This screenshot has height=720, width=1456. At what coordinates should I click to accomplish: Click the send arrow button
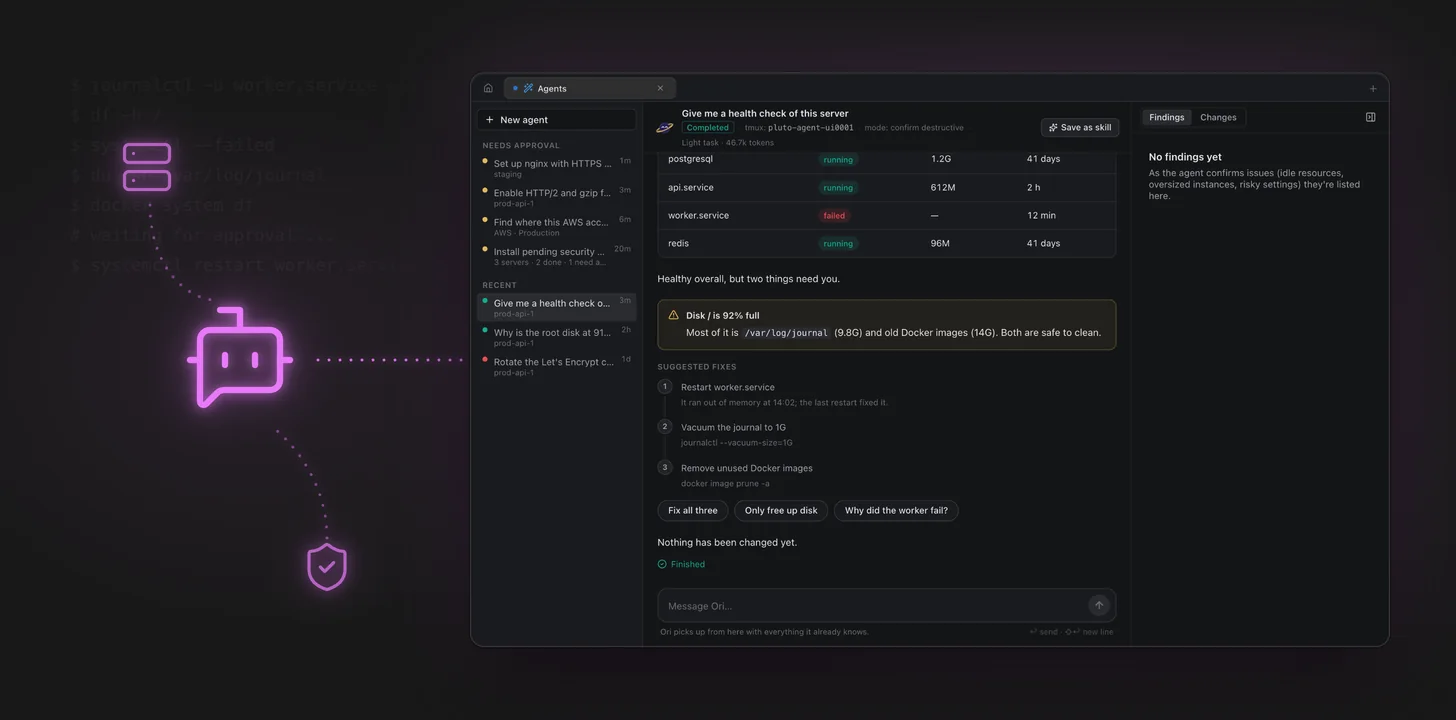(1099, 605)
